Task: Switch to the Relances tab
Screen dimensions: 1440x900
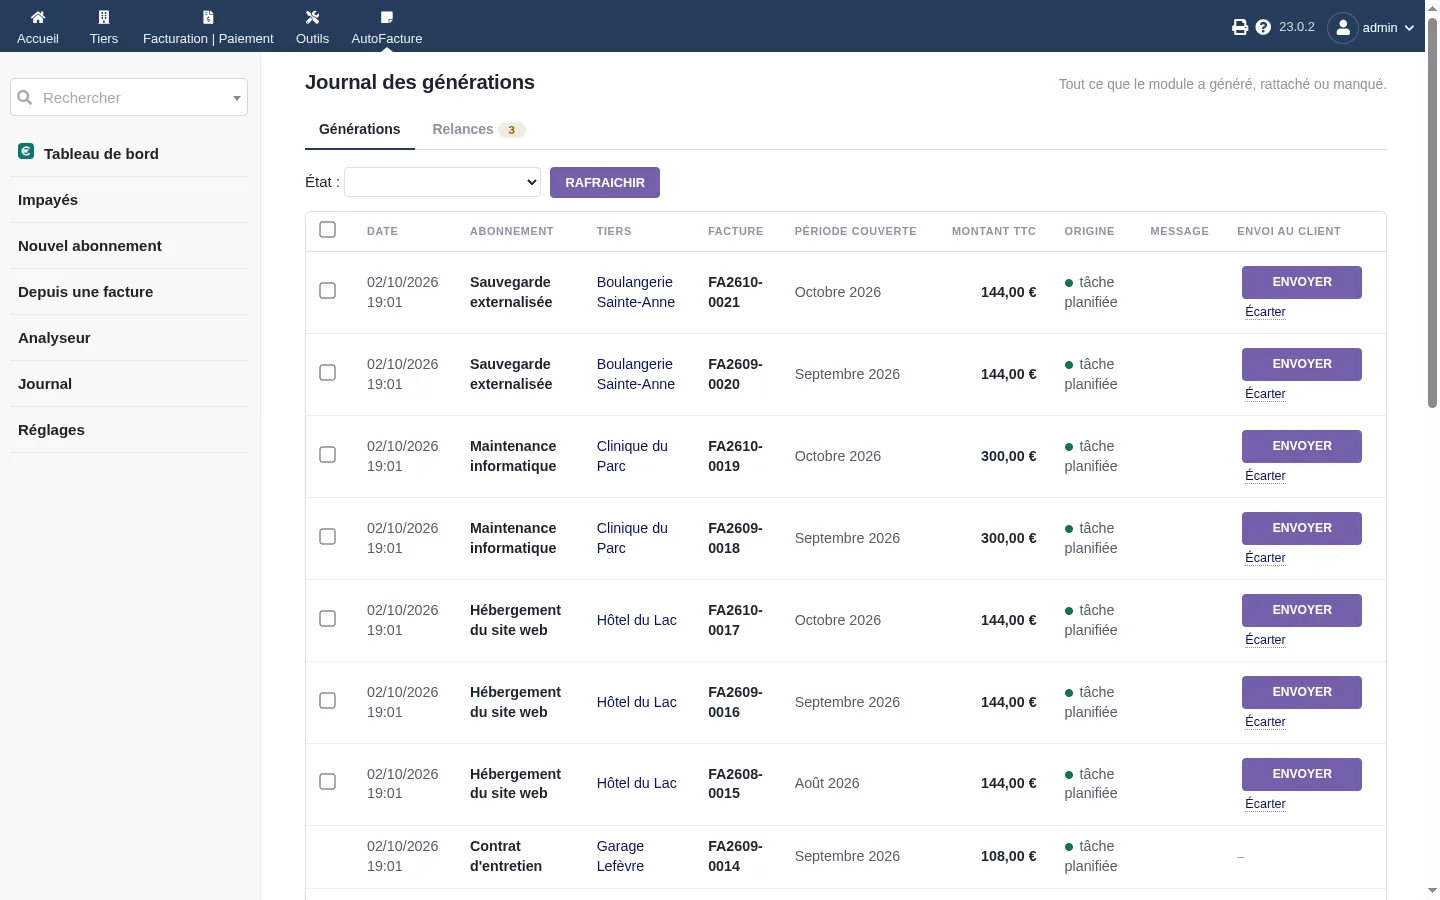Action: [x=478, y=129]
